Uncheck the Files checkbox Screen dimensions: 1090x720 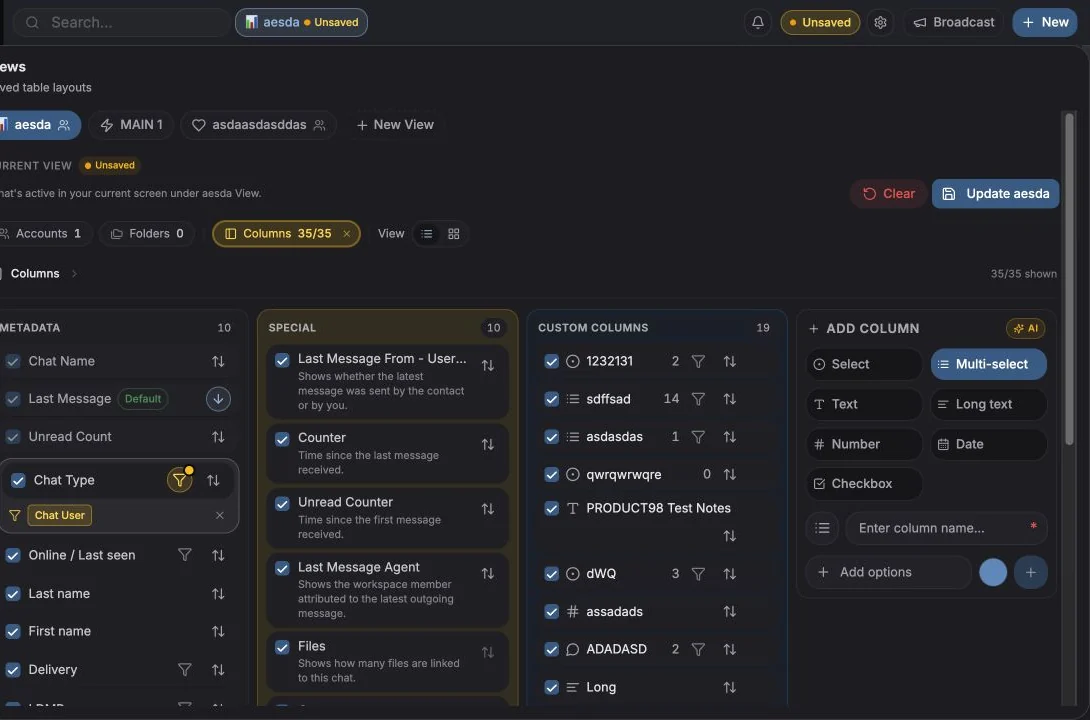[x=282, y=648]
